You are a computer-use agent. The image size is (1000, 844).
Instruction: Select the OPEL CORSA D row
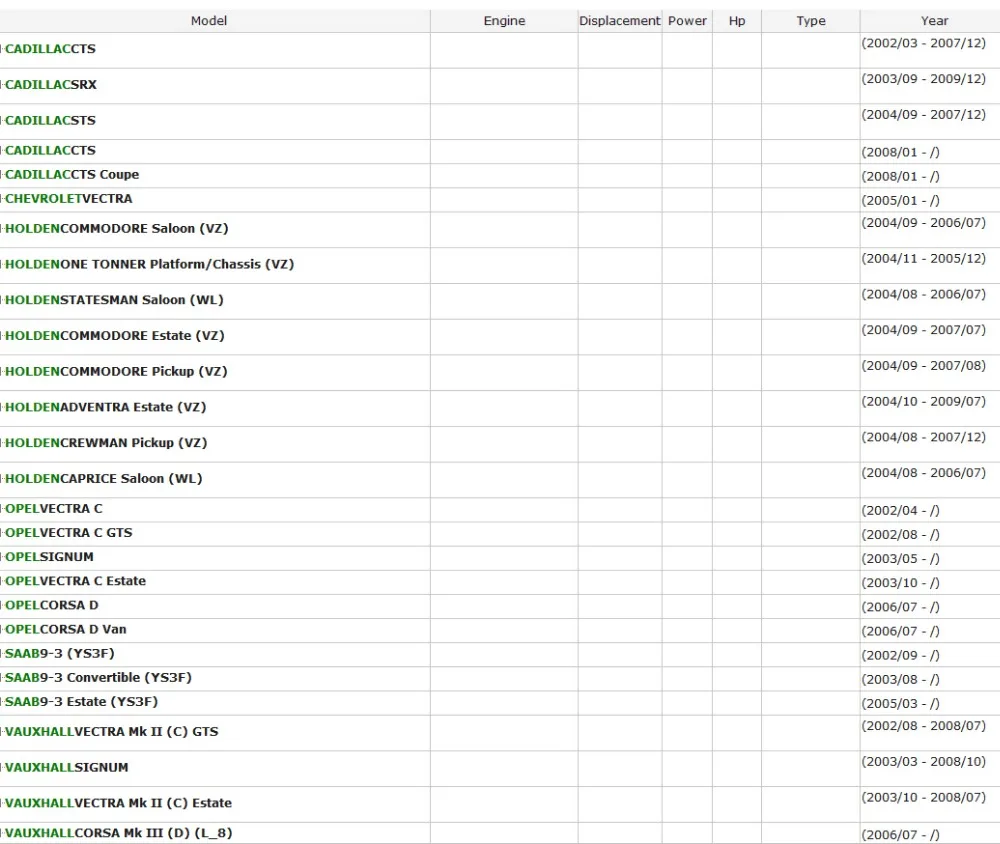click(x=500, y=606)
